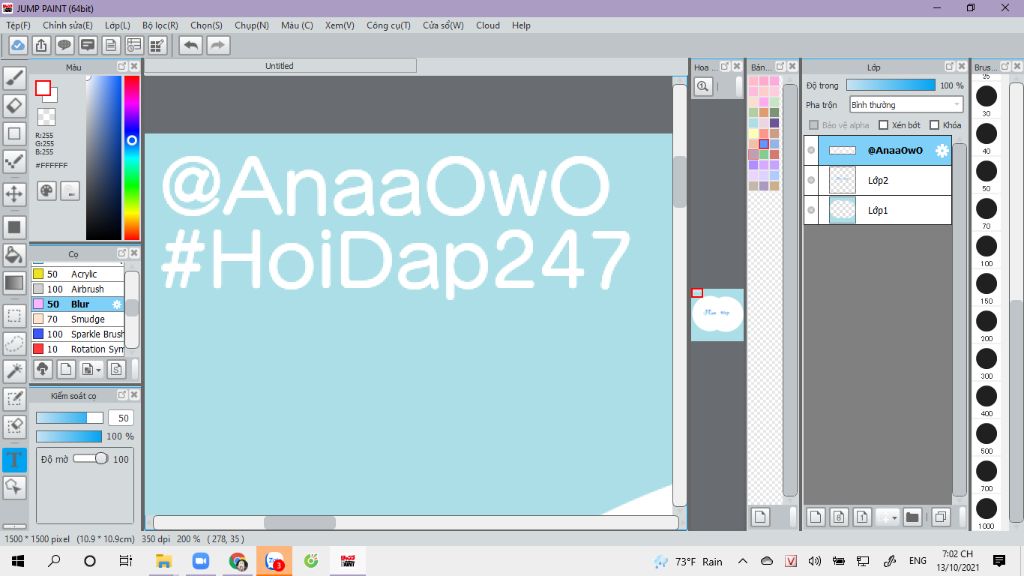Viewport: 1024px width, 576px height.
Task: Toggle the Khóa checkbox
Action: (x=935, y=125)
